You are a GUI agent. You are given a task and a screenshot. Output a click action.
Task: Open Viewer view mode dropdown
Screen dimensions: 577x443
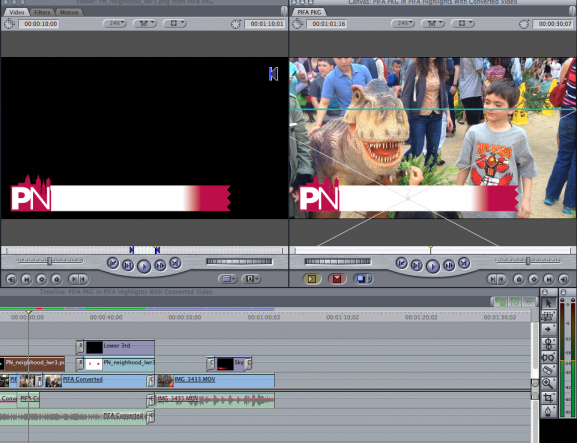click(x=175, y=24)
